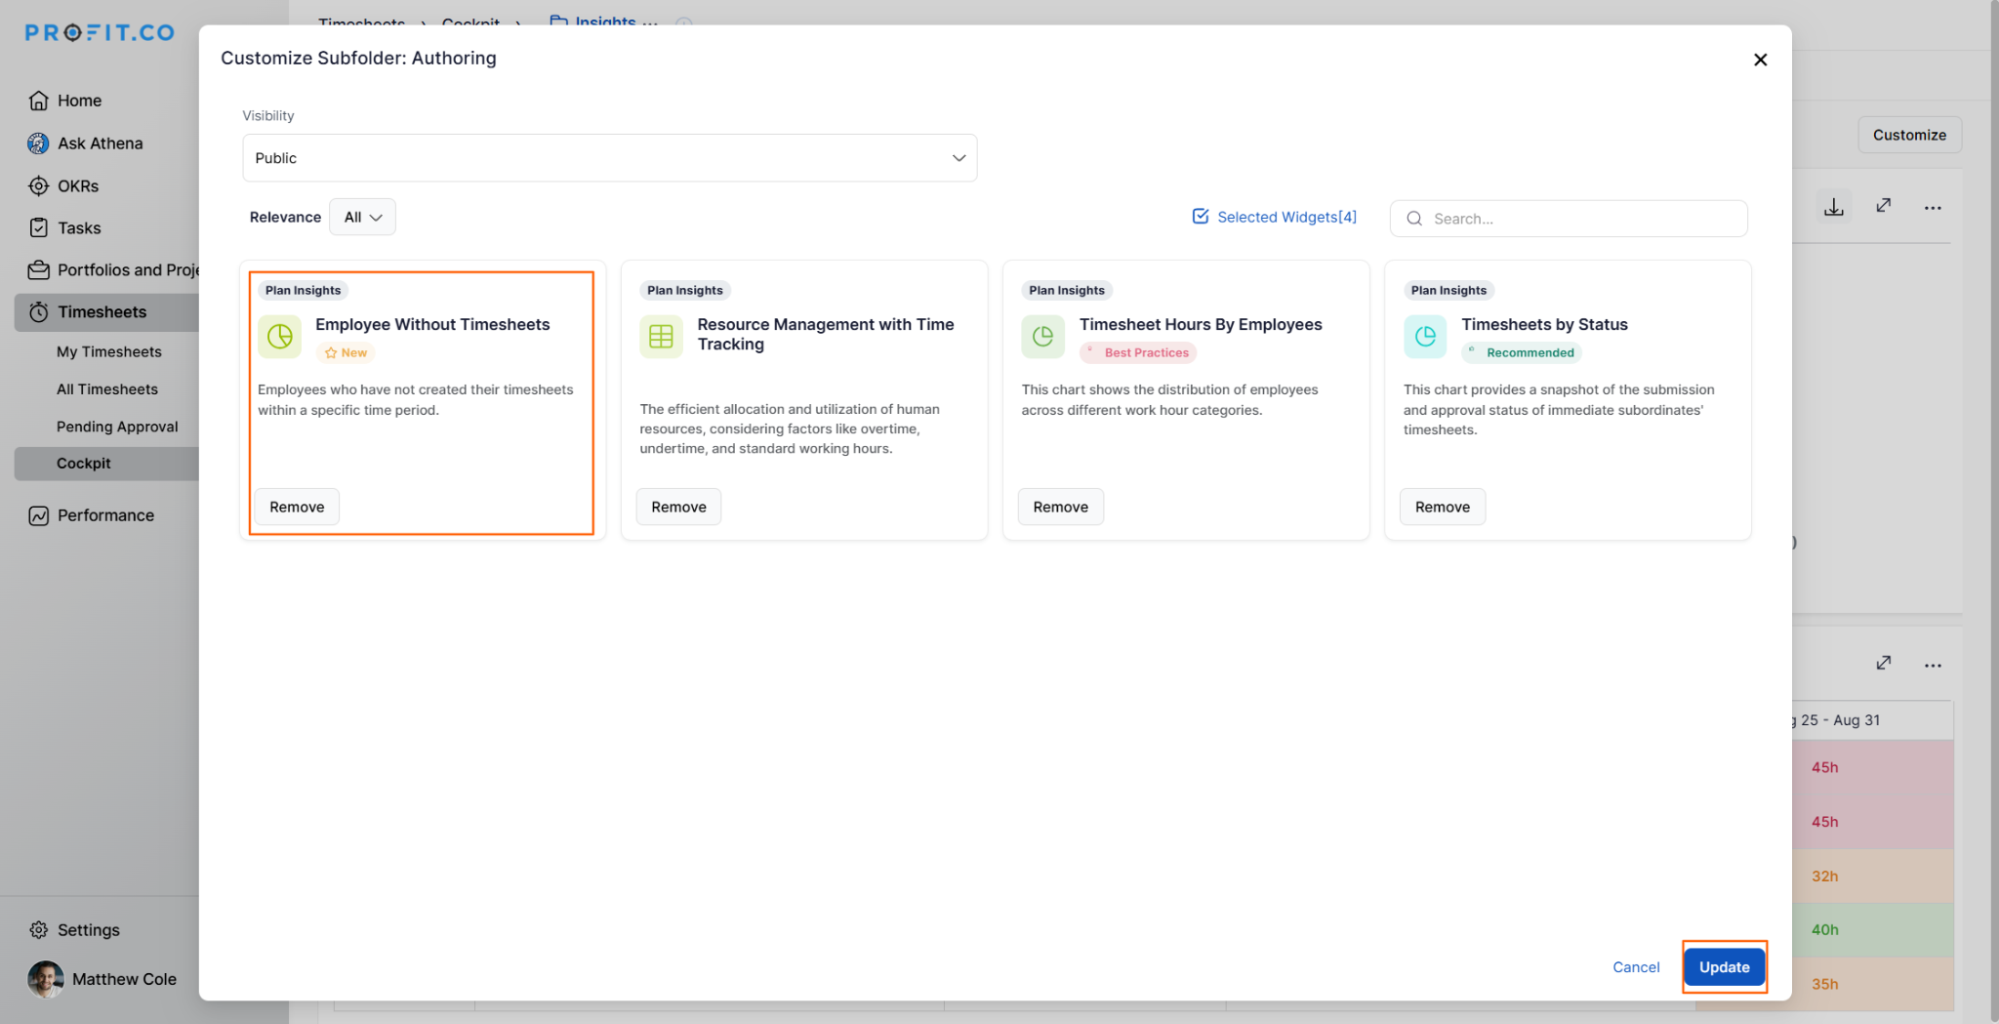Screen dimensions: 1999x1024
Task: Click the 35h cell in background table
Action: [x=1873, y=984]
